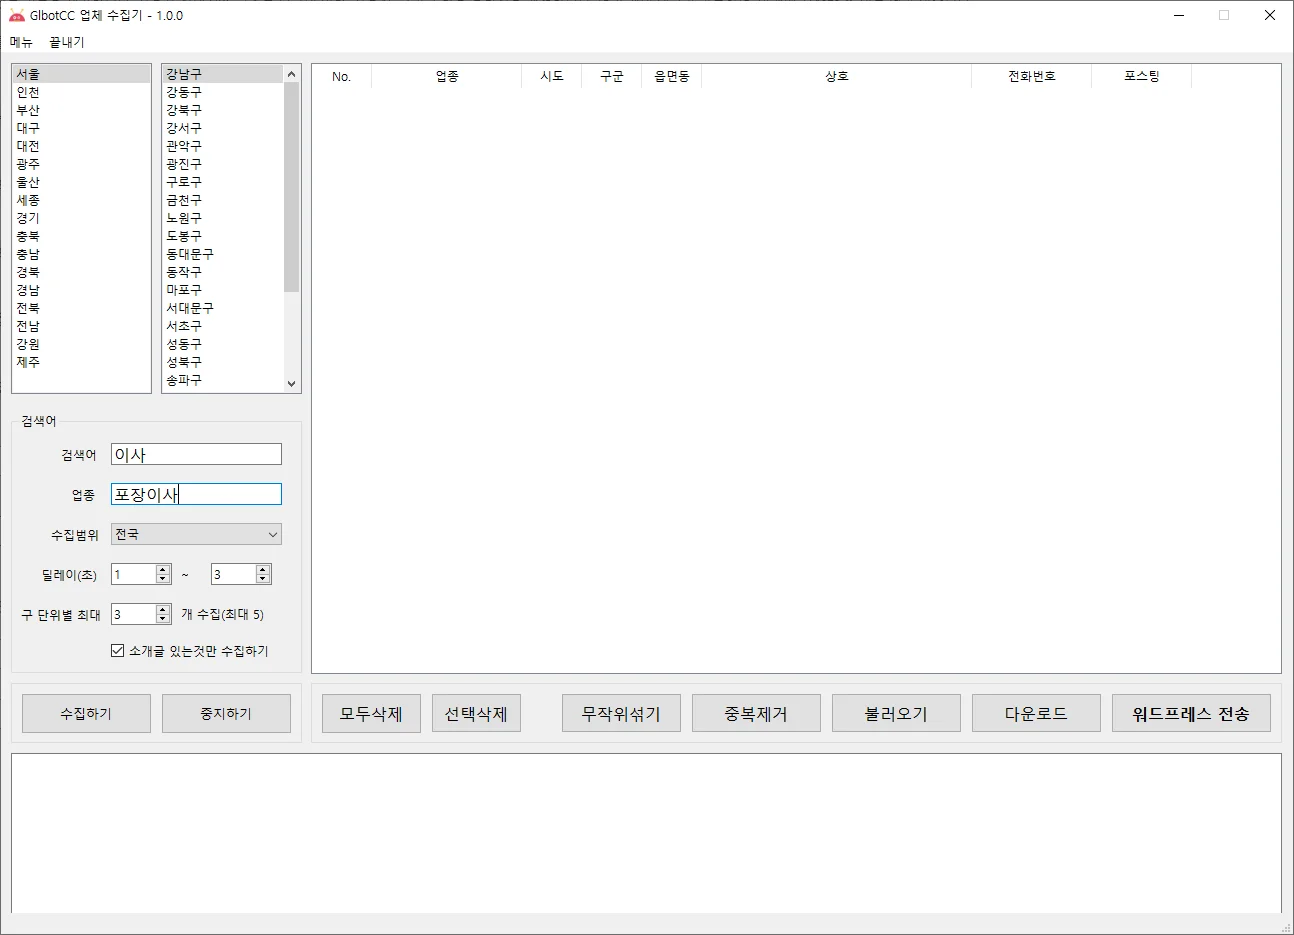The width and height of the screenshot is (1294, 935).
Task: Select 관악구 in the district list
Action: pyautogui.click(x=223, y=146)
